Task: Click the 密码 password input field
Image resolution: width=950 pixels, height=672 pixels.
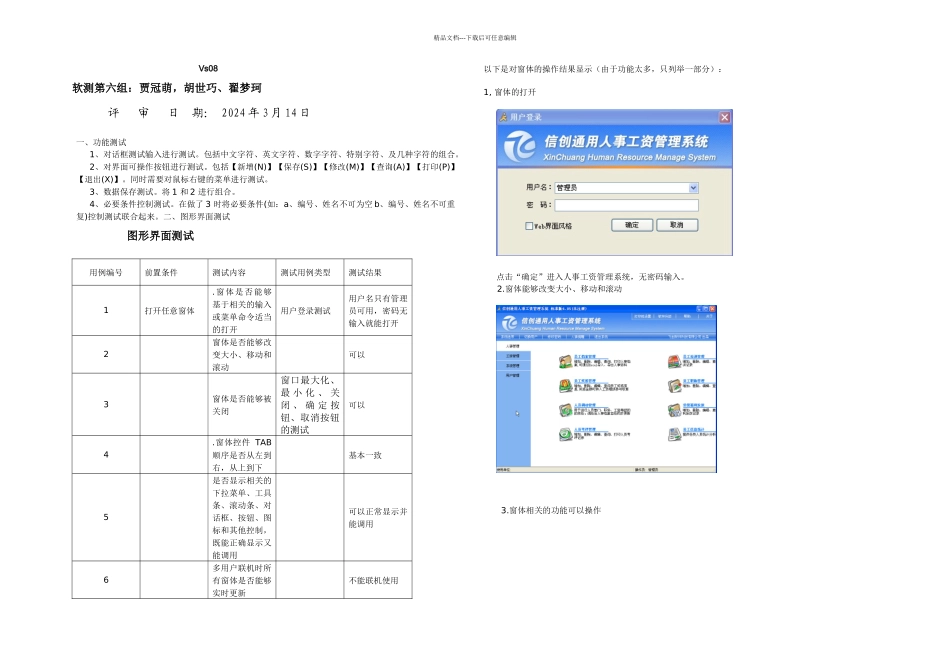Action: coord(626,205)
